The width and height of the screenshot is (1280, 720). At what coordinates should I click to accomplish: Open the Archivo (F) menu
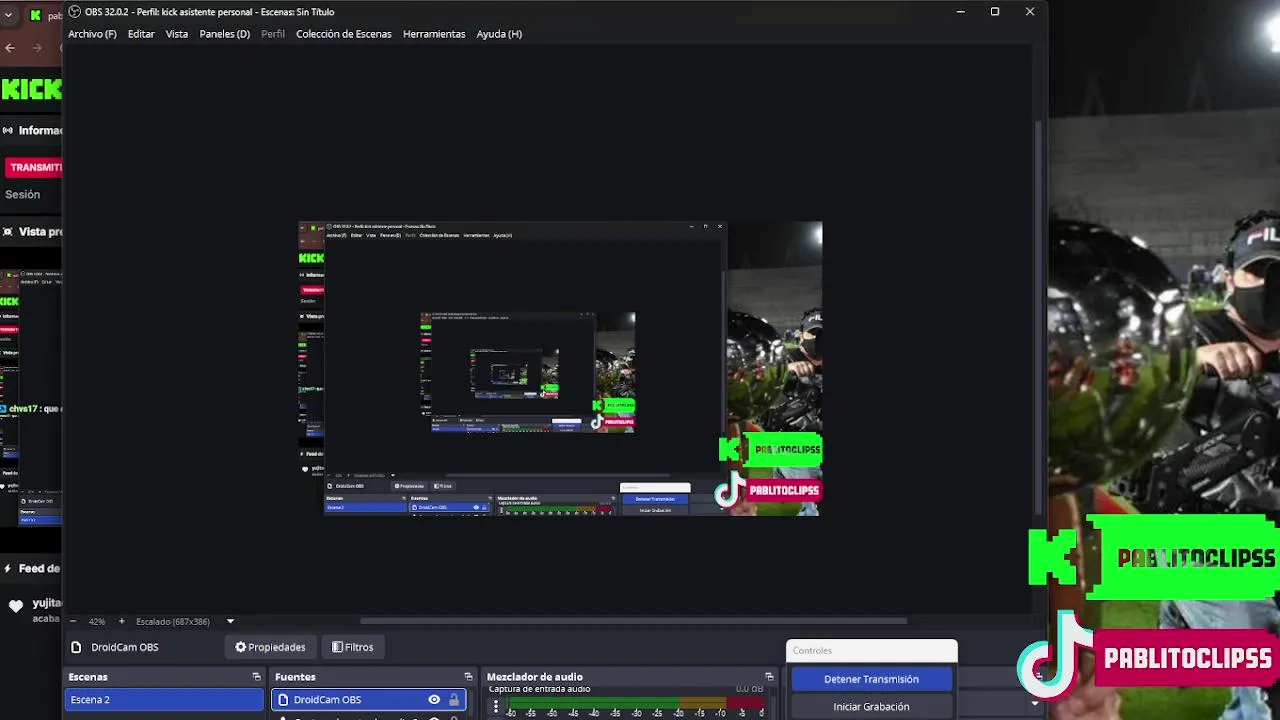92,34
